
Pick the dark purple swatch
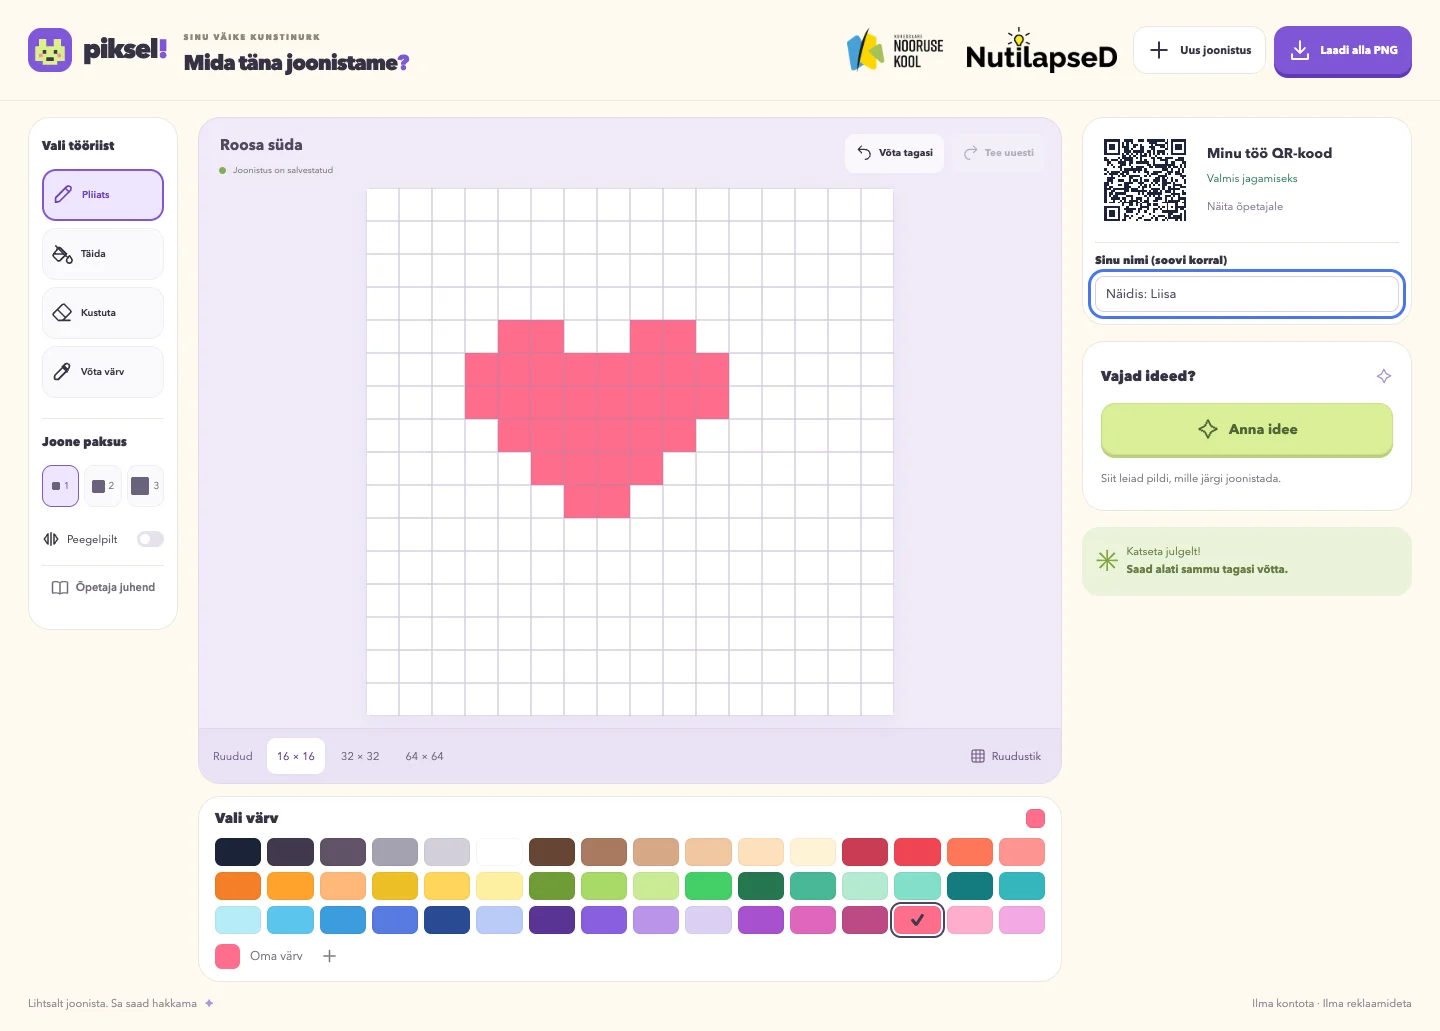click(552, 920)
